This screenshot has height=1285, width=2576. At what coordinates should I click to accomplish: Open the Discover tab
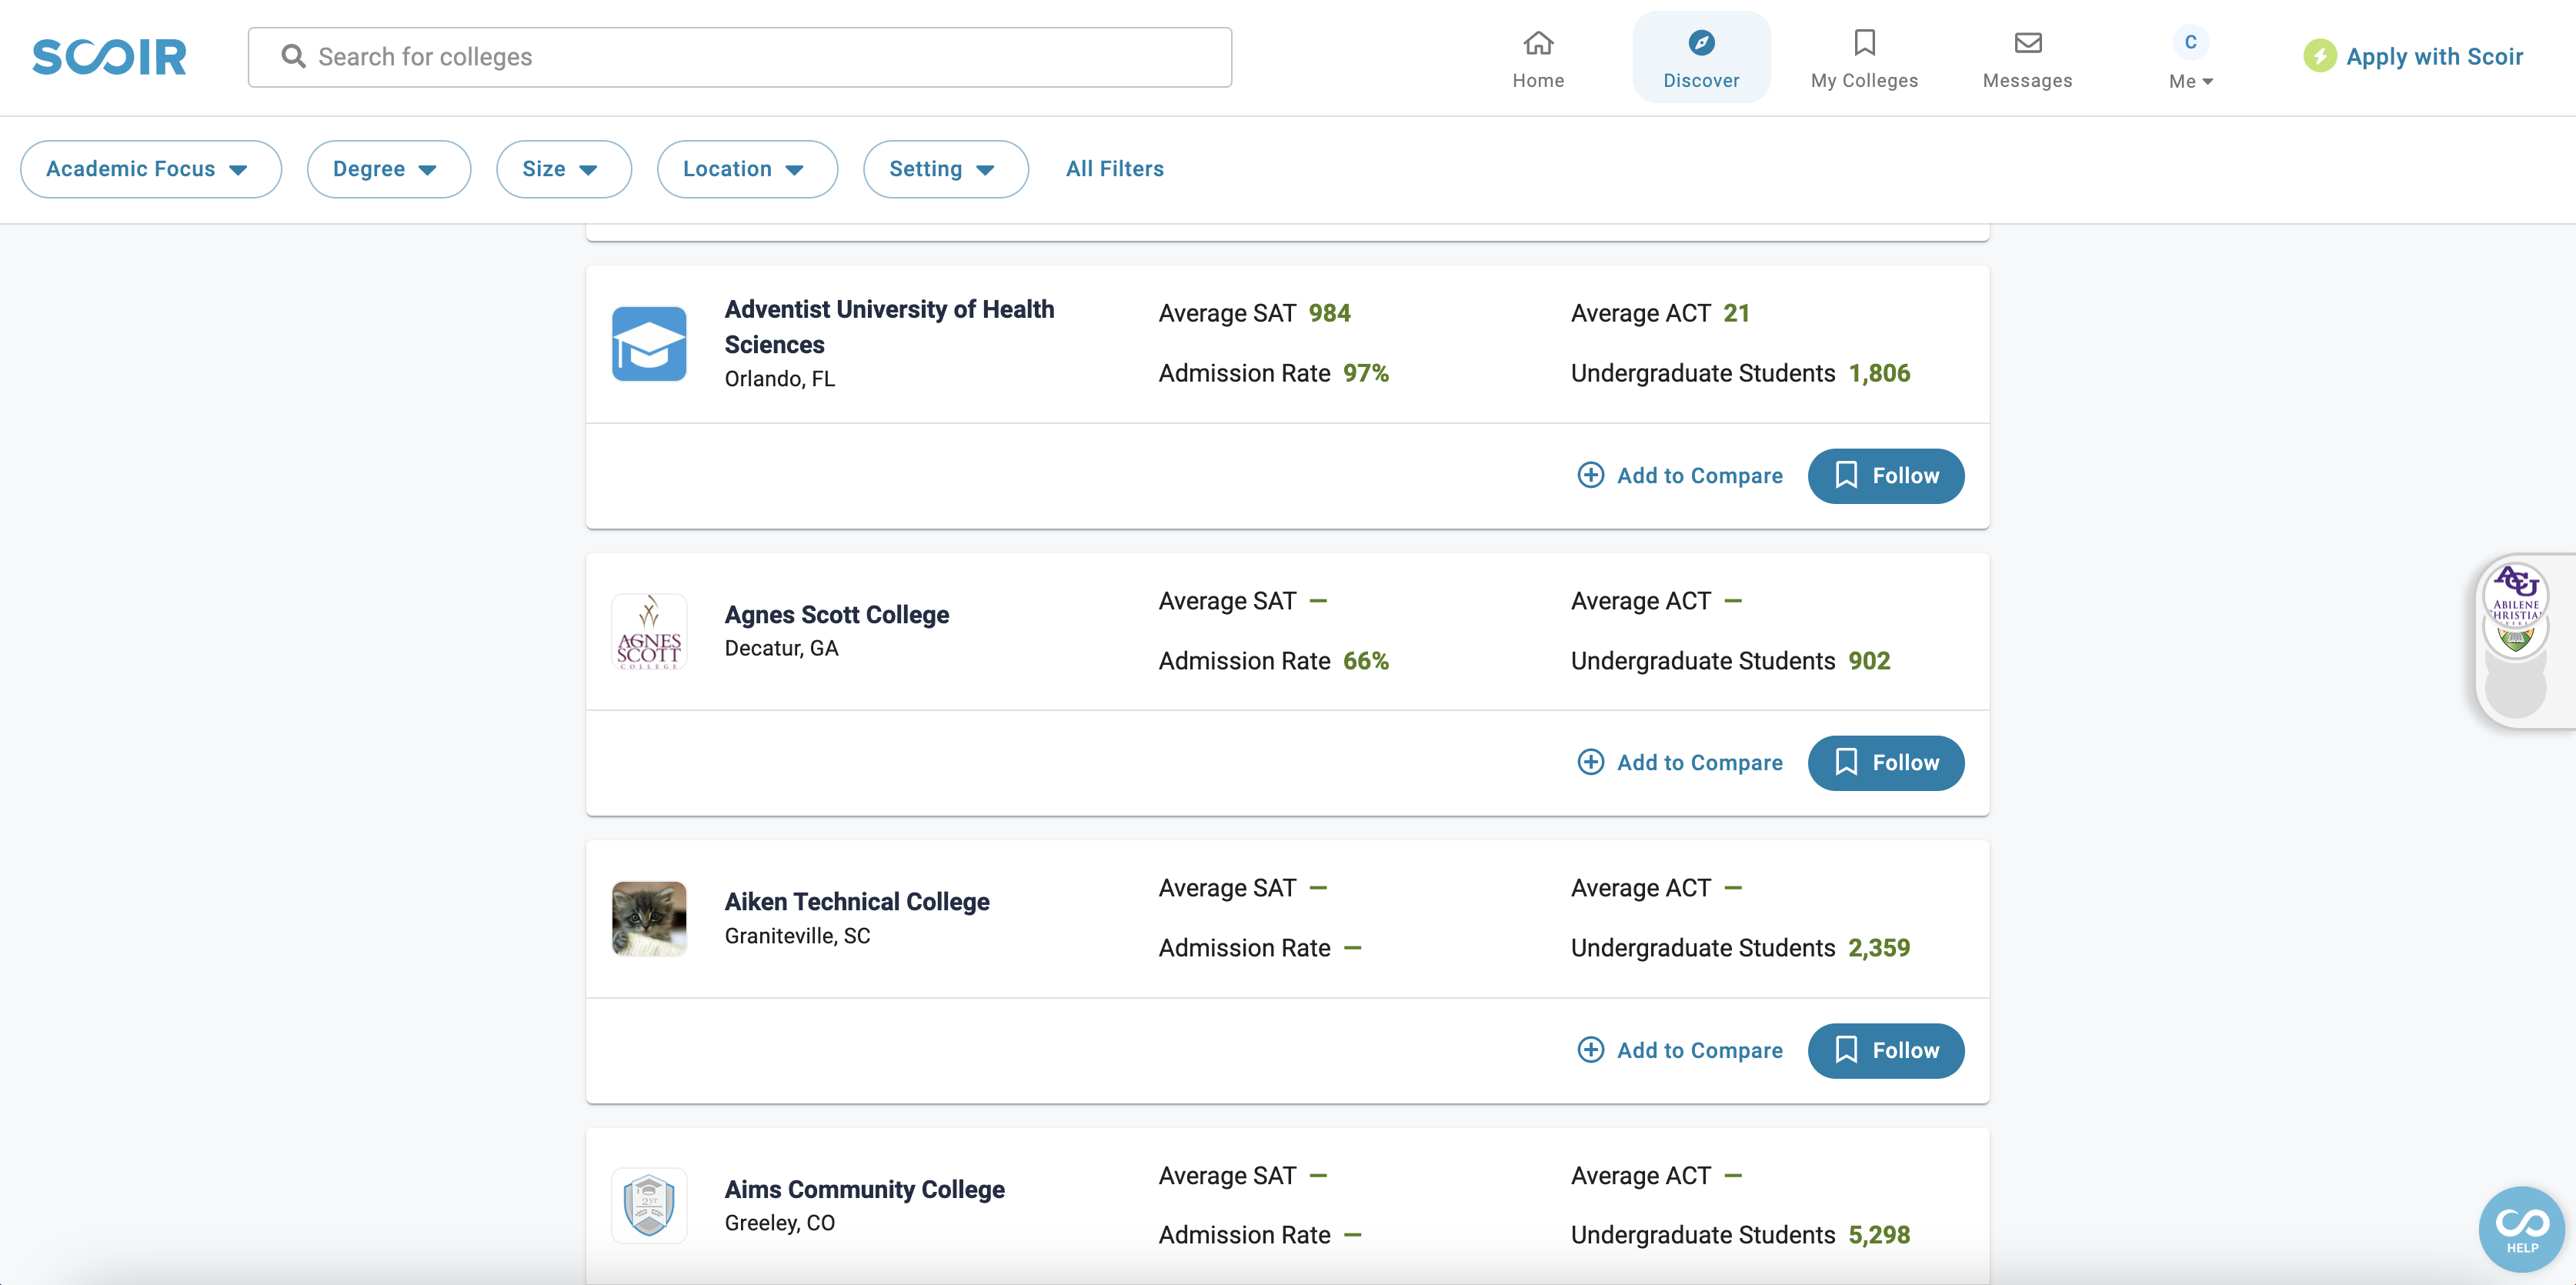click(x=1701, y=58)
